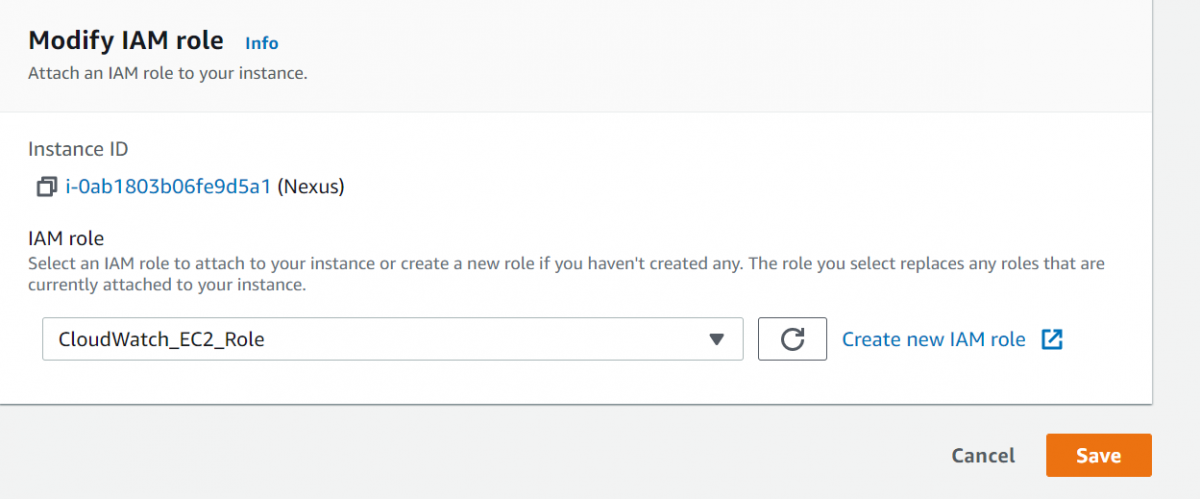Open the Info link beside Modify IAM role
This screenshot has width=1200, height=499.
click(x=262, y=43)
